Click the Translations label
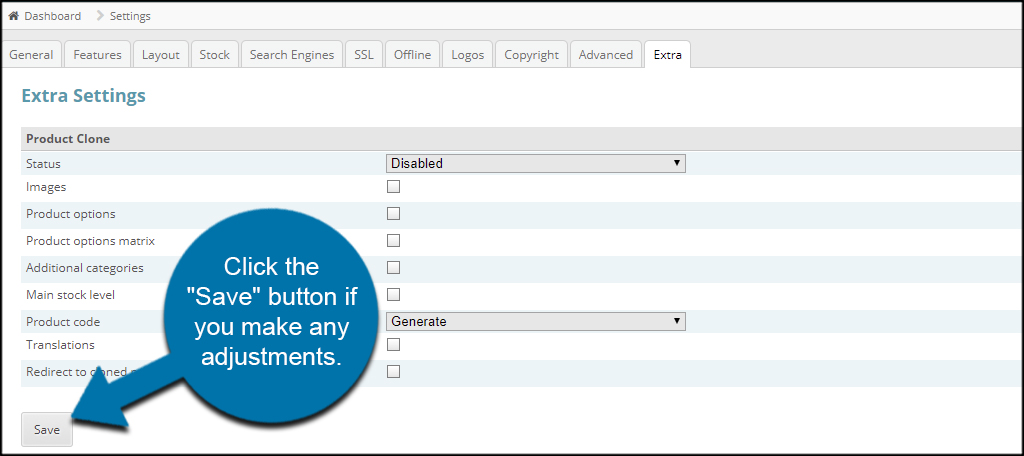Screen dimensions: 1024x456 pos(60,345)
